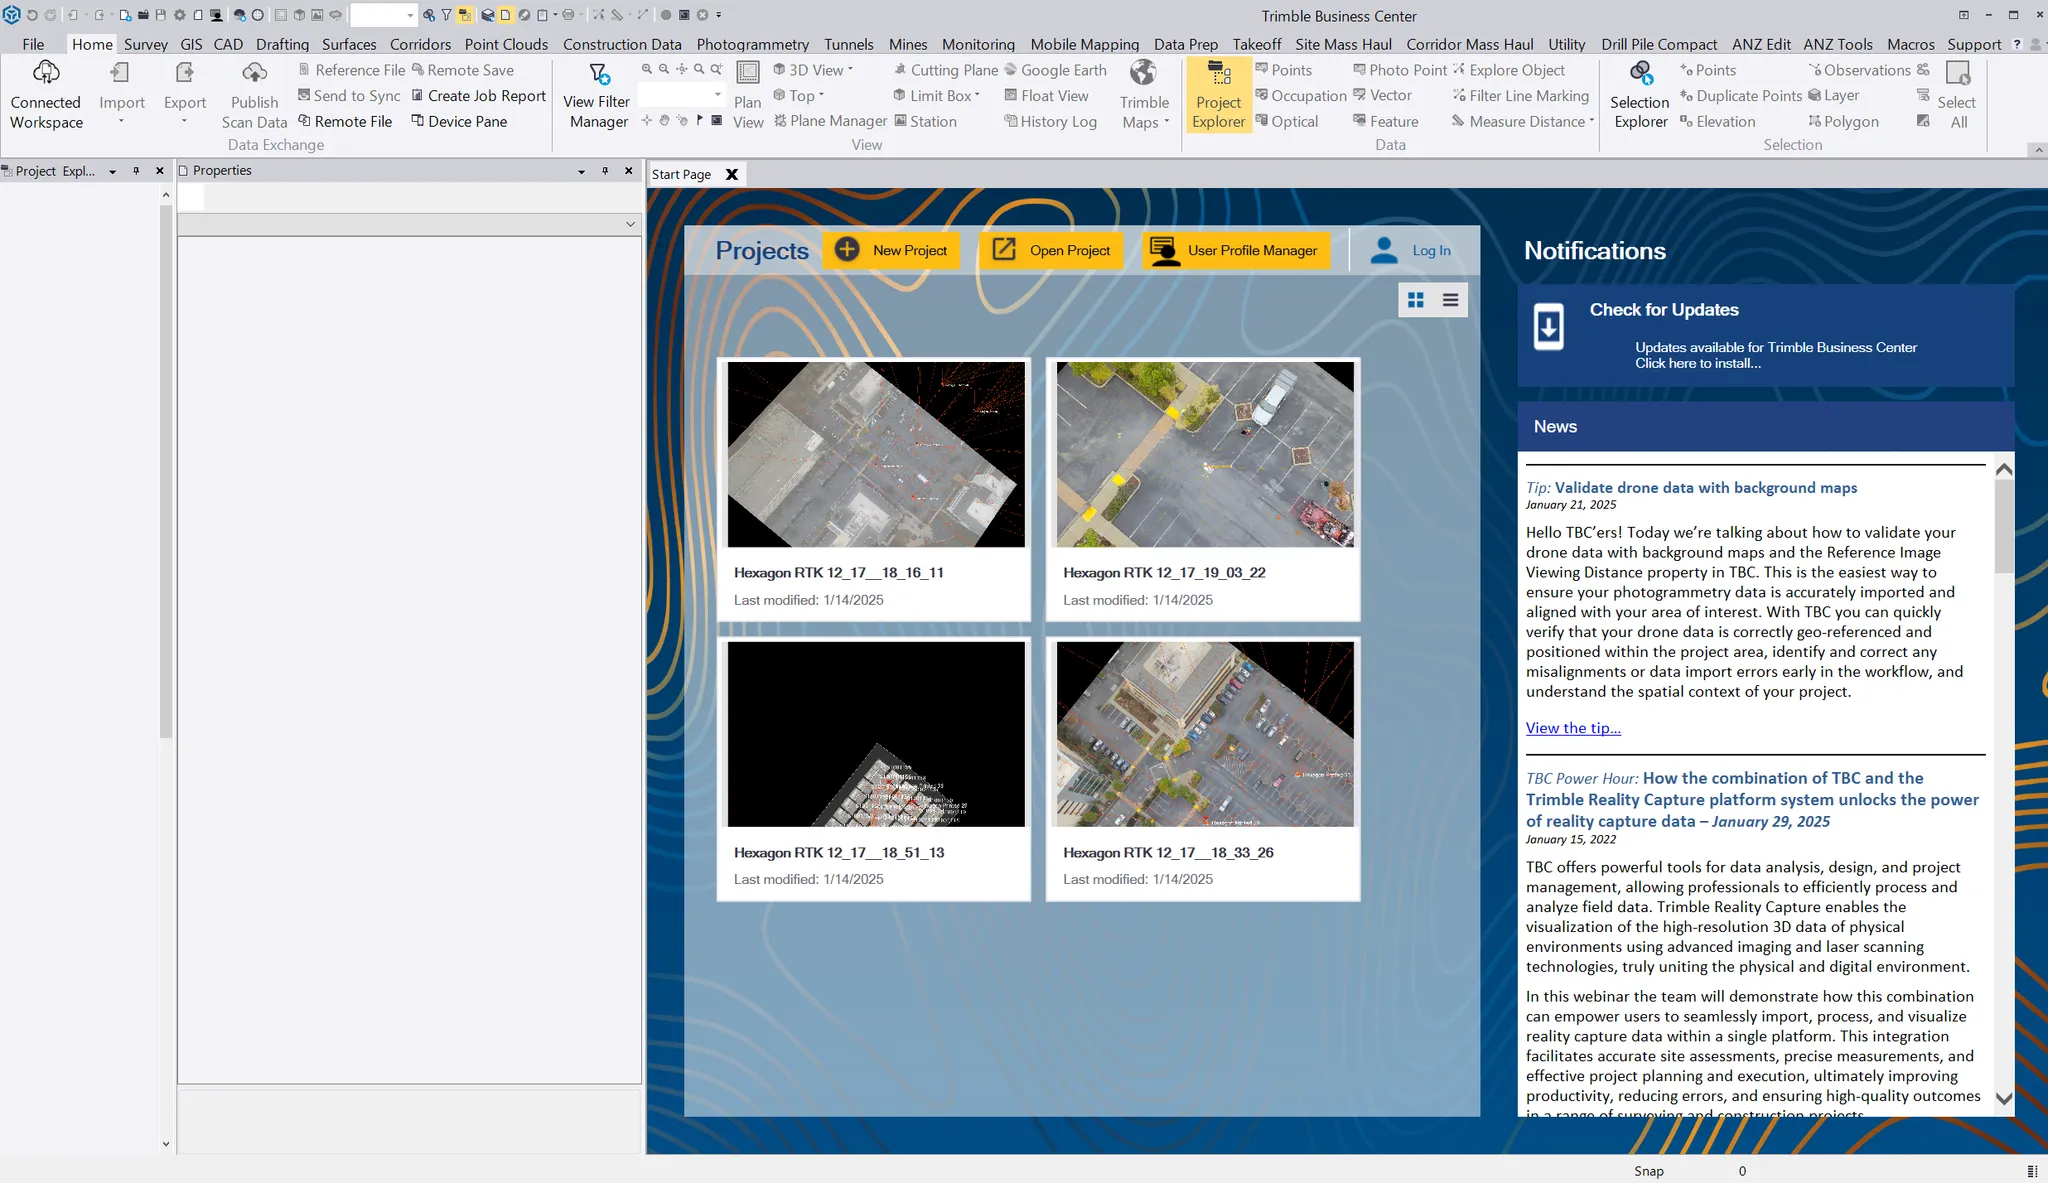2048x1183 pixels.
Task: Open the History Log
Action: click(1050, 121)
